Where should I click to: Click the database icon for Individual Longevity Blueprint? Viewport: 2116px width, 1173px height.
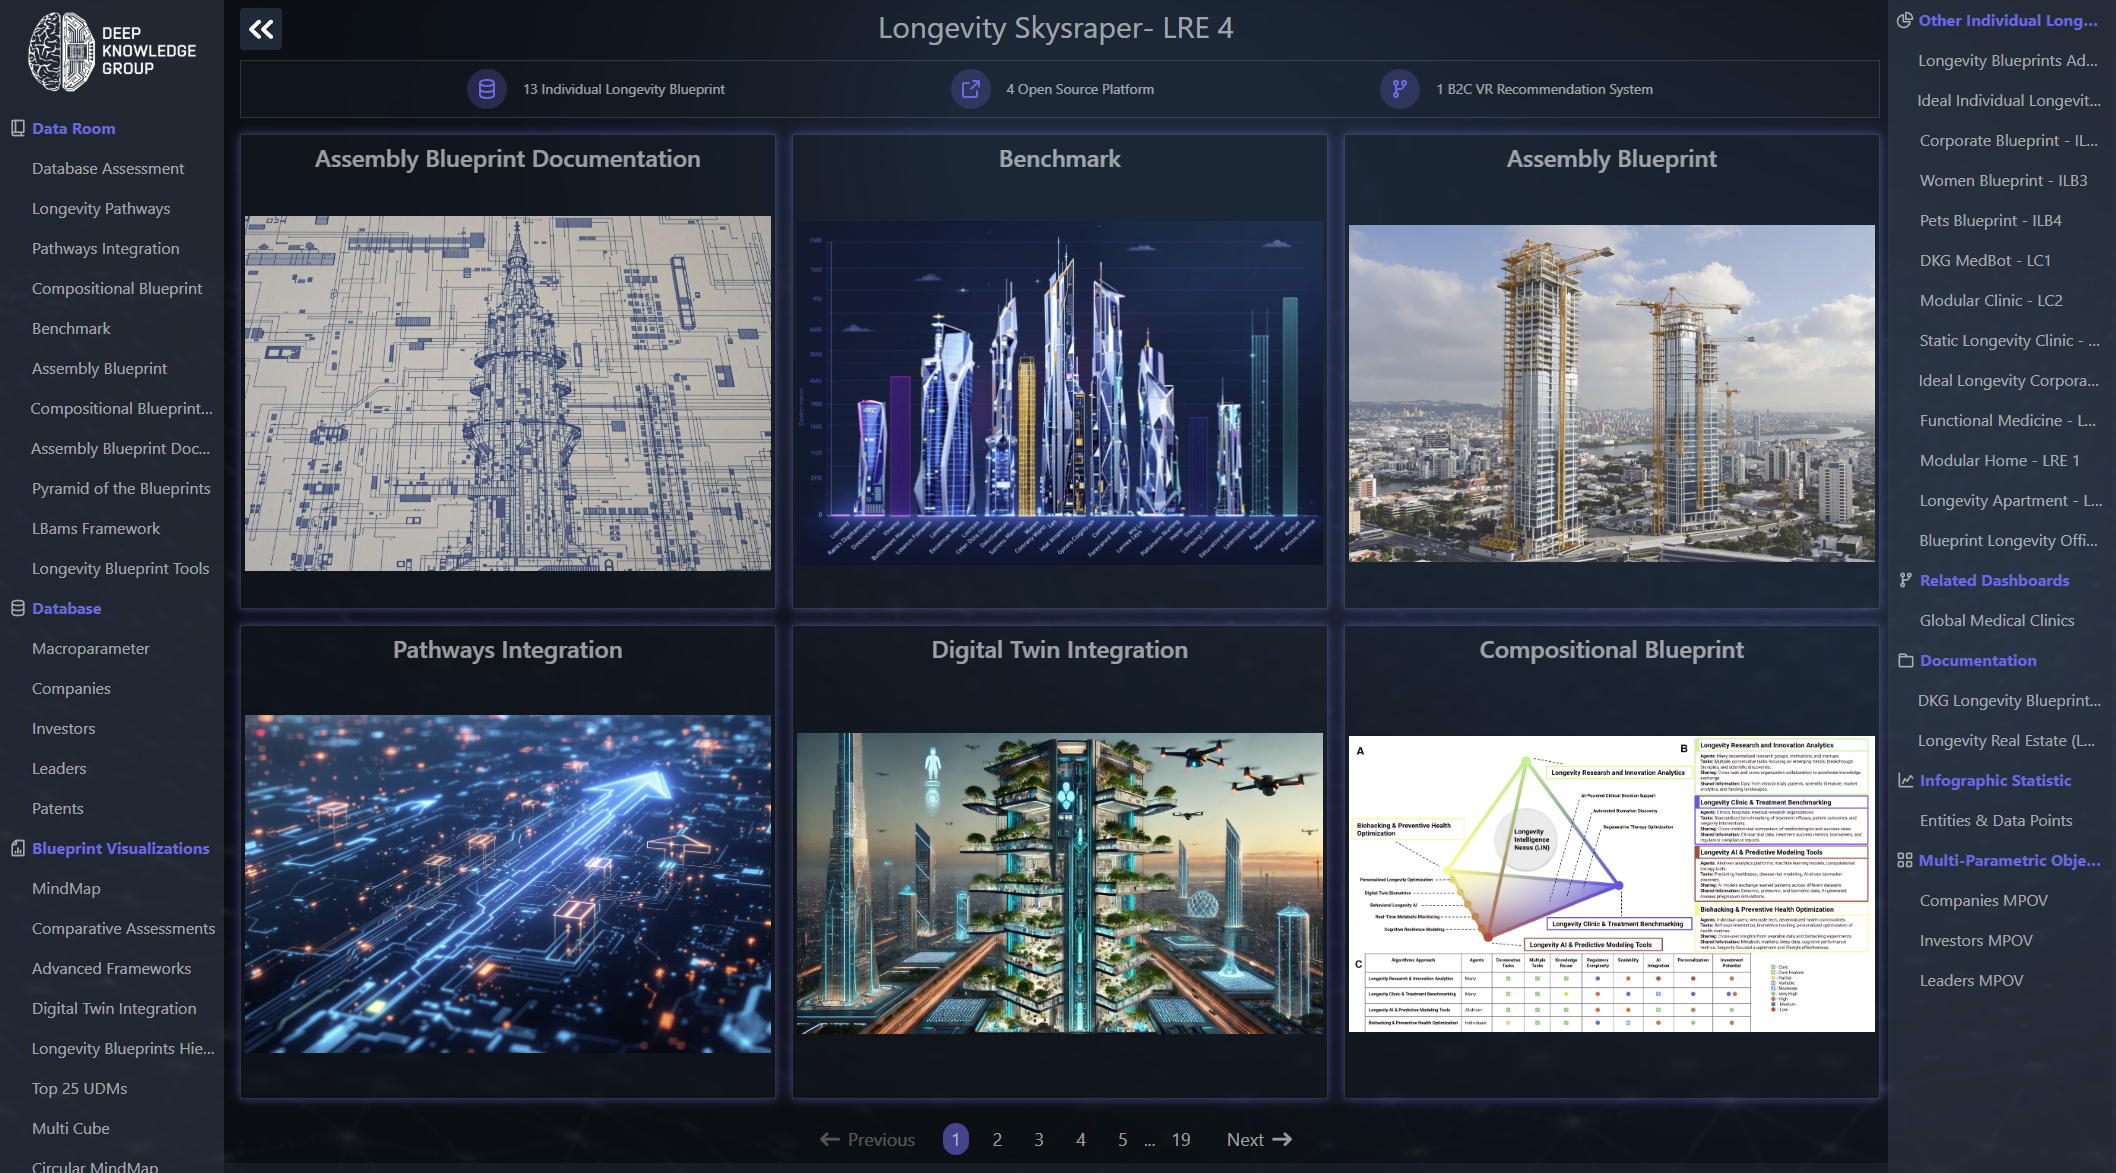pos(487,89)
